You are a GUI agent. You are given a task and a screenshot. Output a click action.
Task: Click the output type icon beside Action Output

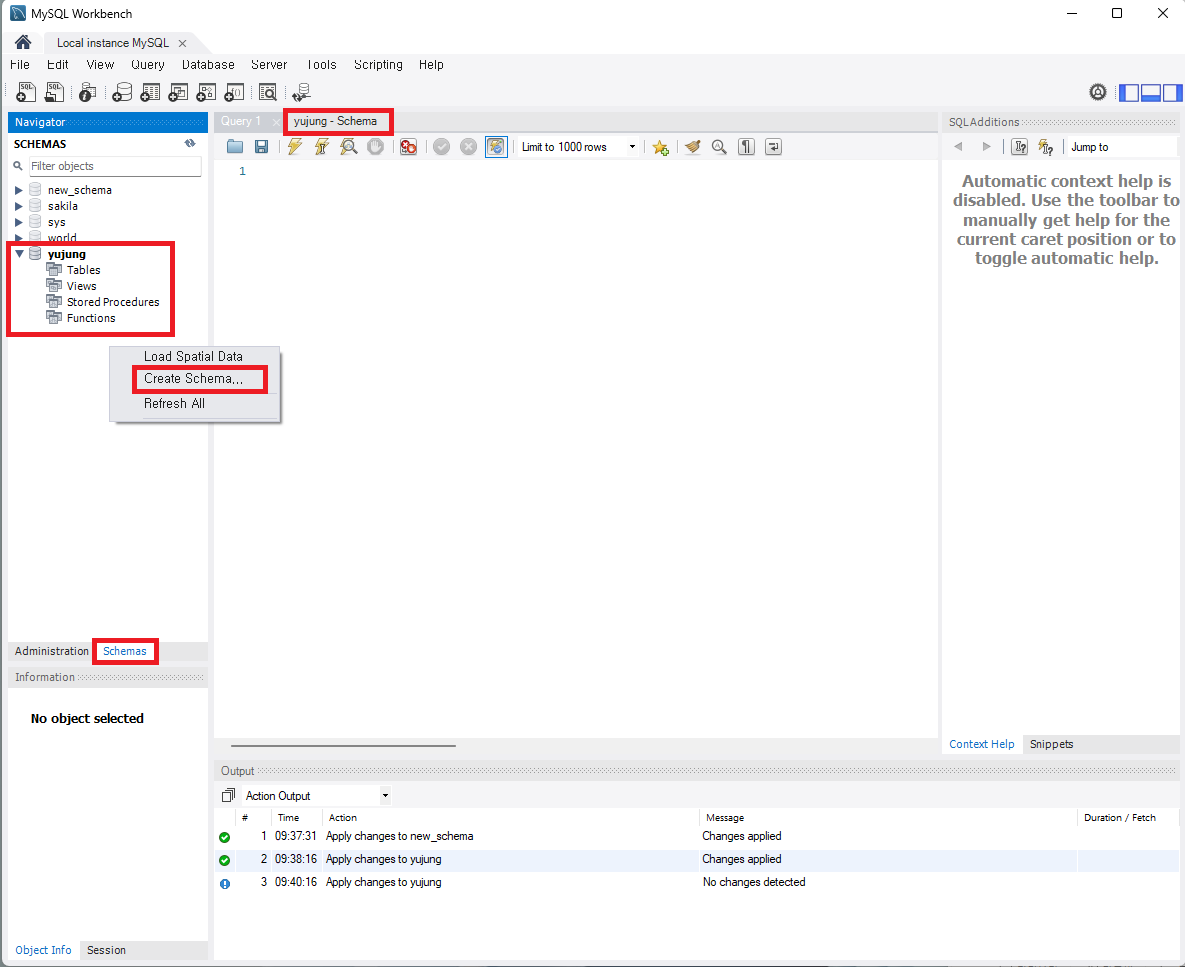click(x=228, y=795)
